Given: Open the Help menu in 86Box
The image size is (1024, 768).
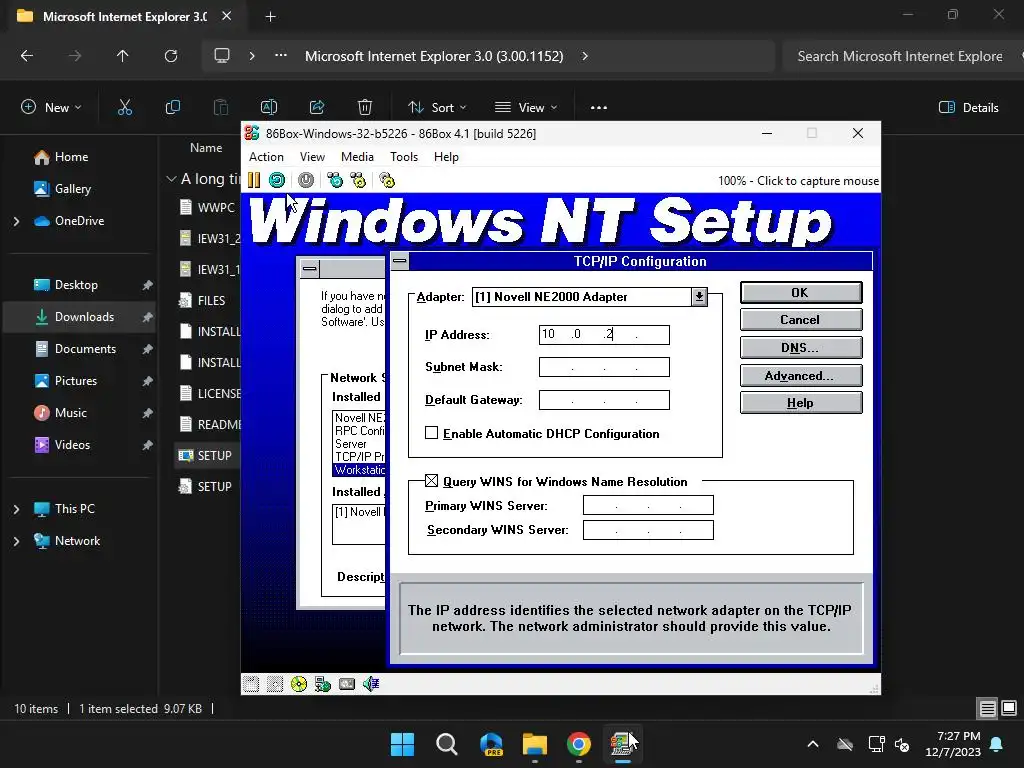Looking at the screenshot, I should (446, 157).
